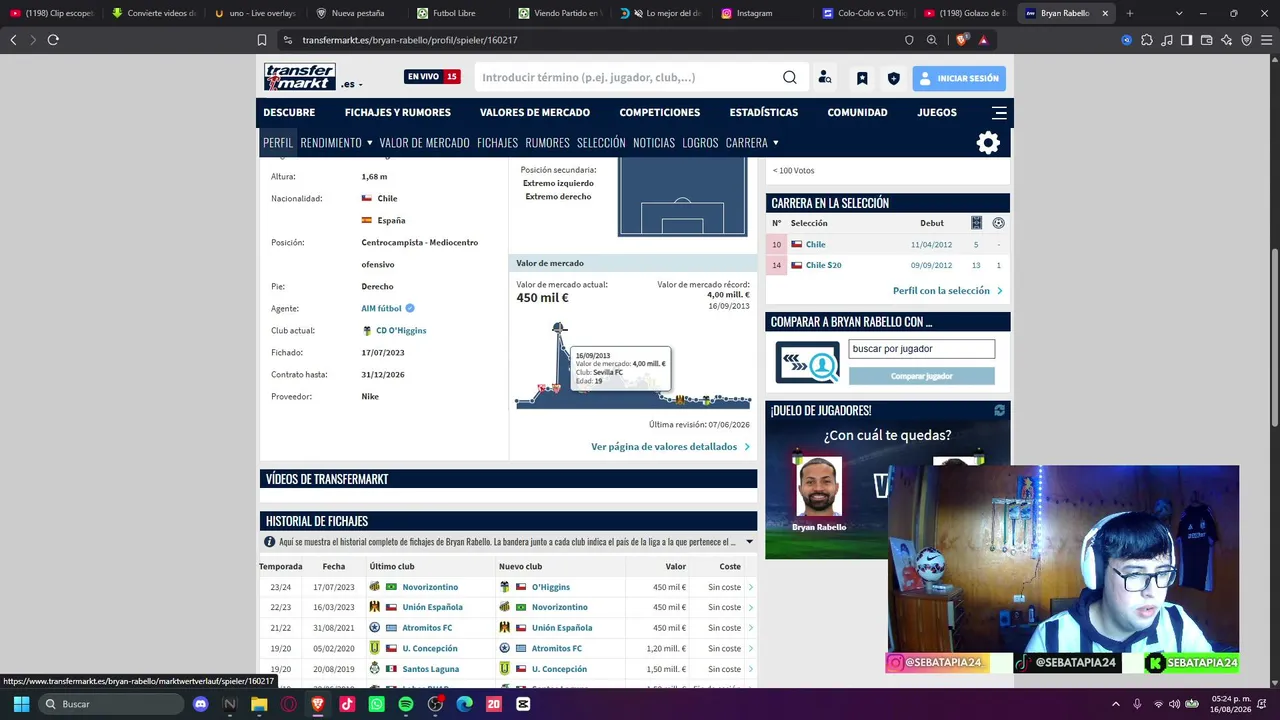Image resolution: width=1280 pixels, height=720 pixels.
Task: Click the Novorizontino link in 23/24 row
Action: point(430,587)
